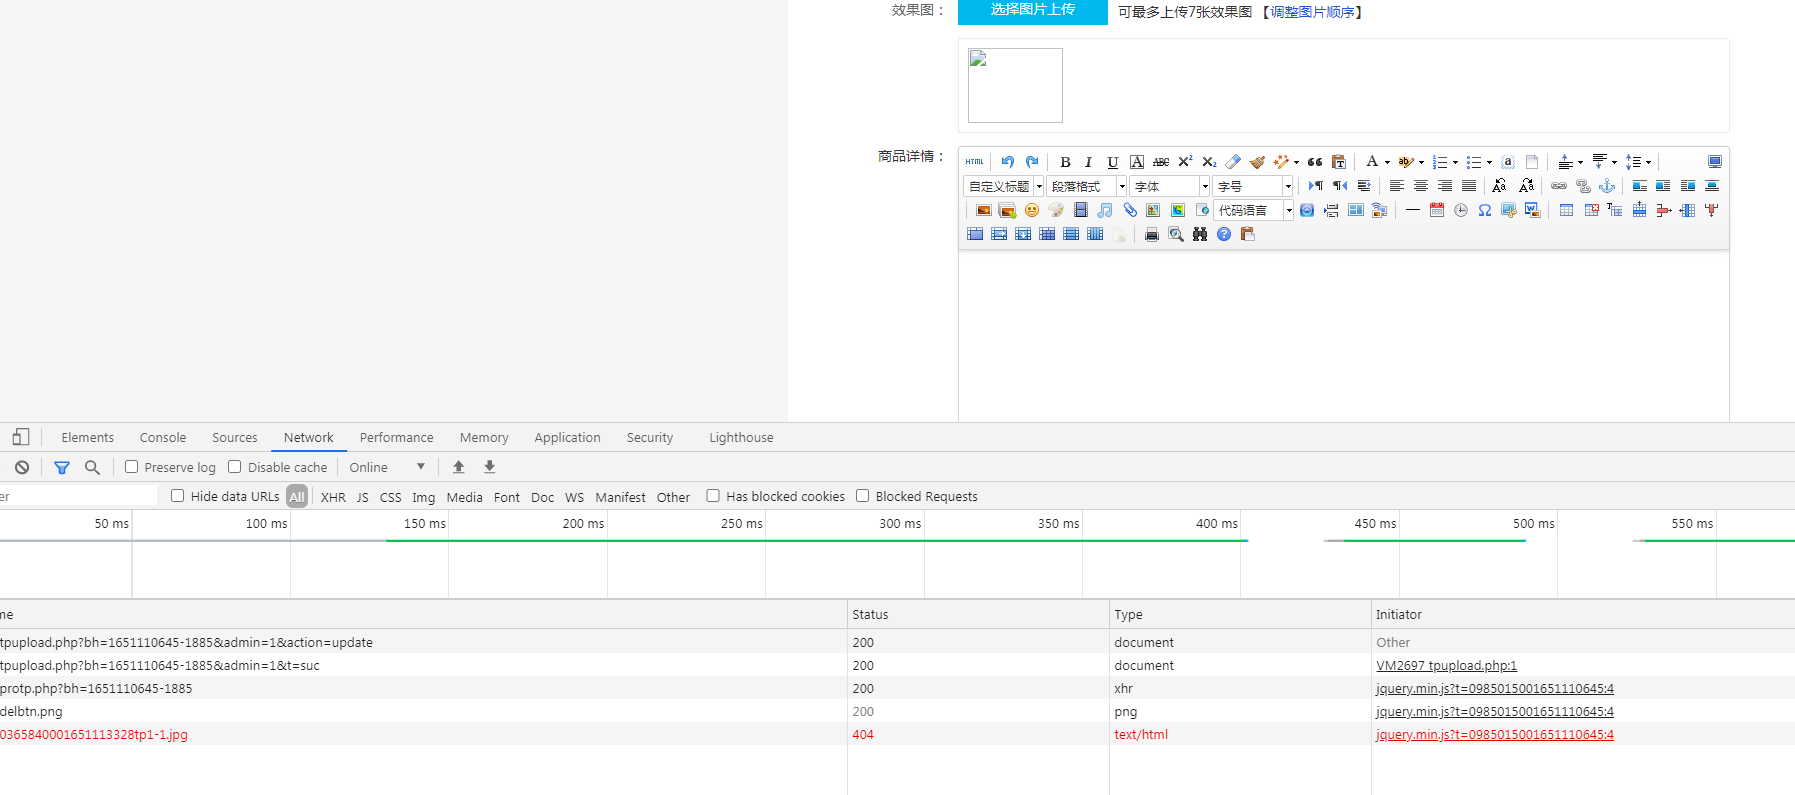Toggle italic formatting in editor
1795x795 pixels.
[x=1089, y=162]
